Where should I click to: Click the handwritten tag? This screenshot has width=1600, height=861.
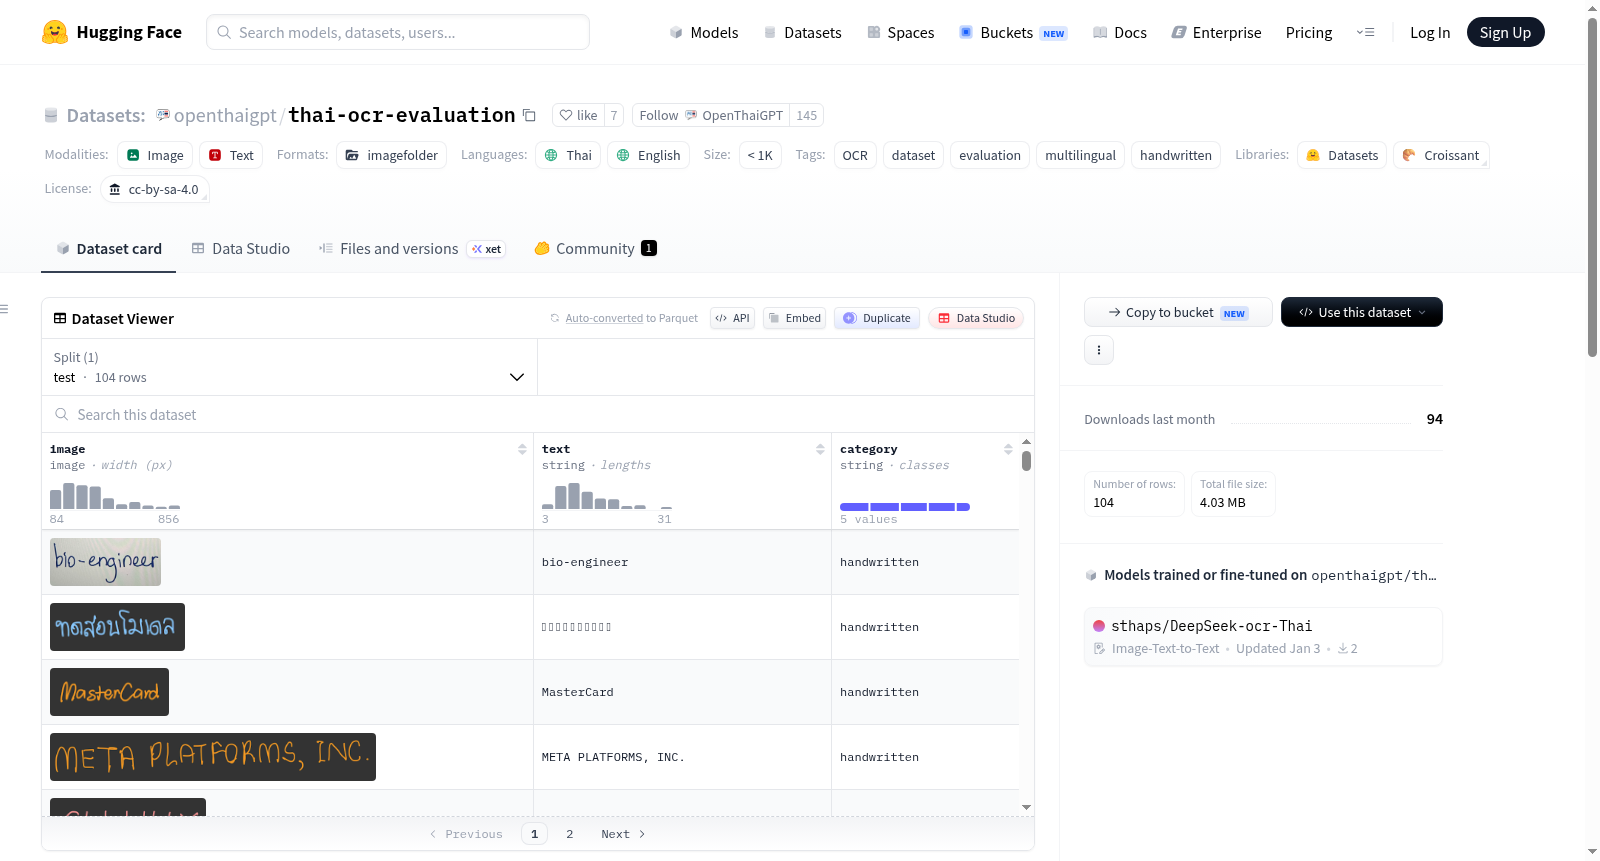click(1176, 155)
